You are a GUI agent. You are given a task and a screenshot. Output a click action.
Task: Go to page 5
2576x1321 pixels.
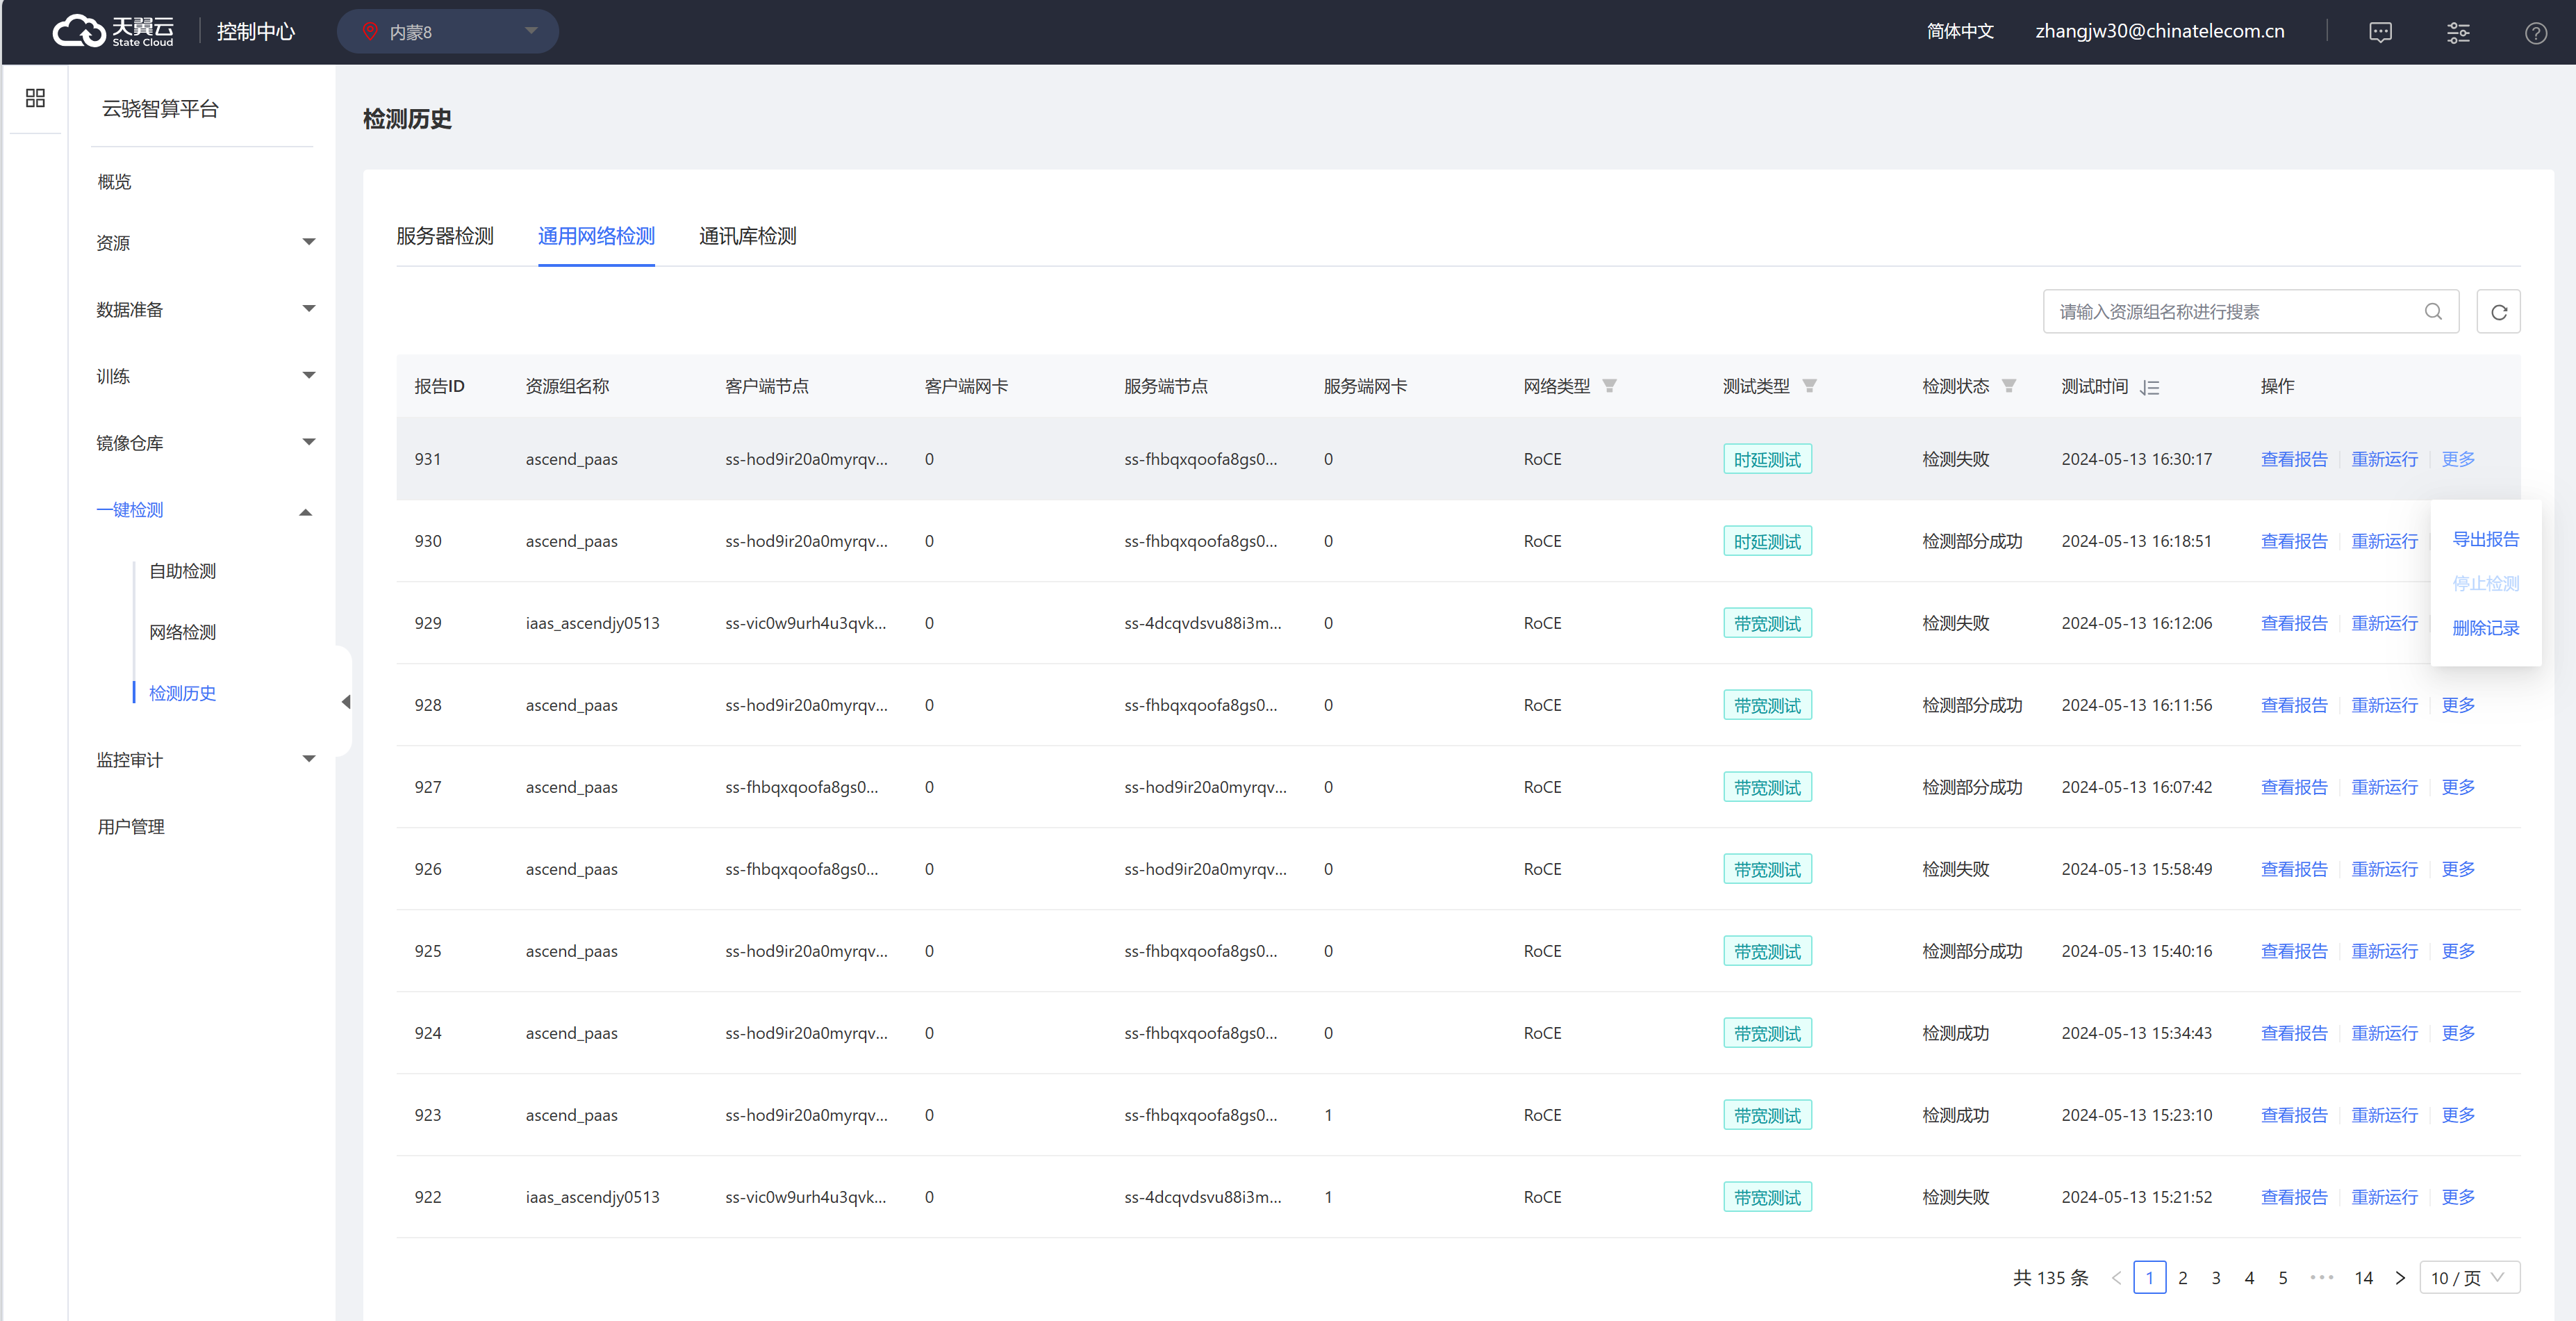(x=2282, y=1278)
